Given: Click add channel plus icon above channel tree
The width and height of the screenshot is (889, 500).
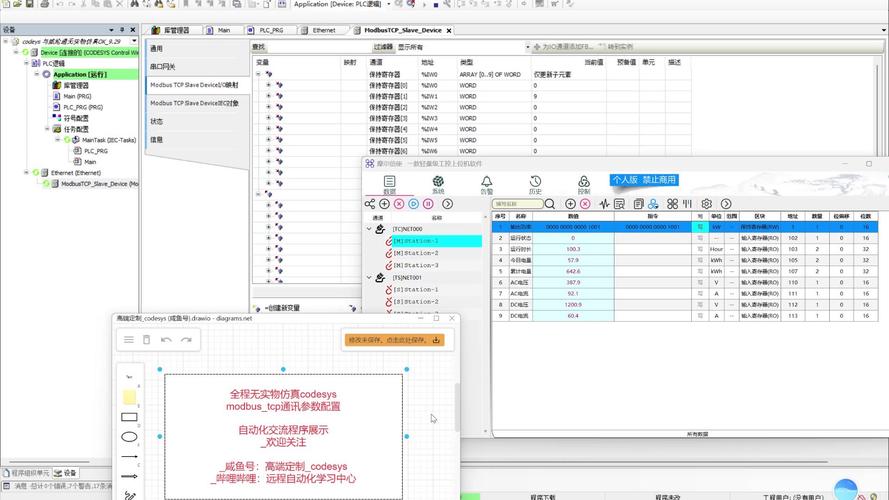Looking at the screenshot, I should pyautogui.click(x=384, y=204).
